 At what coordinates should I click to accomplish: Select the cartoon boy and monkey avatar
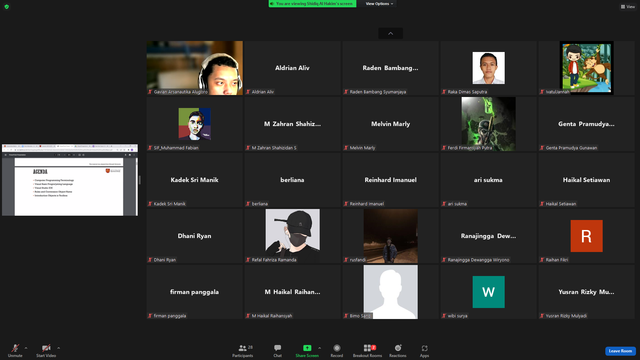point(587,68)
